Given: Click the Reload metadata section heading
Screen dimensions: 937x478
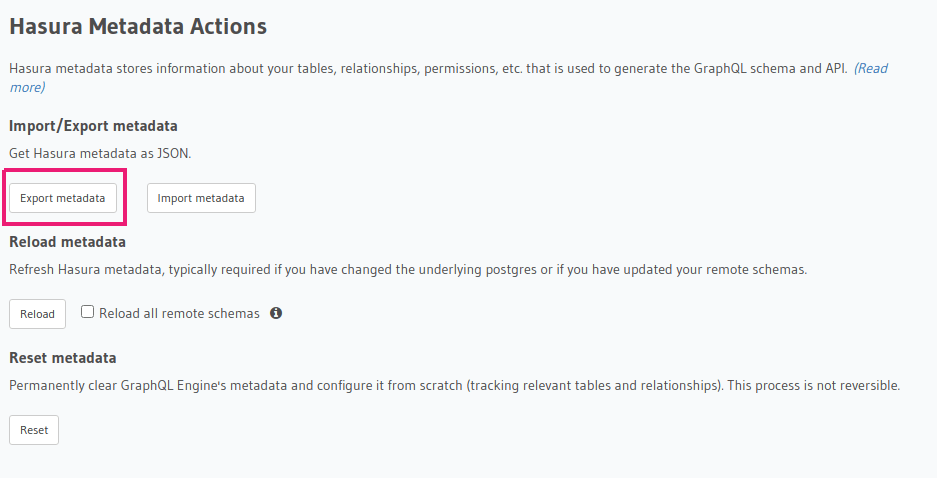Looking at the screenshot, I should pos(67,242).
